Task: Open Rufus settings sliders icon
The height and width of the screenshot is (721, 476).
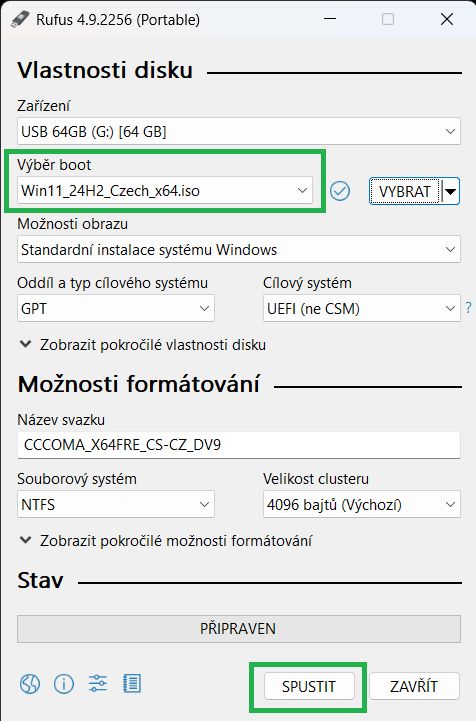Action: pyautogui.click(x=98, y=684)
